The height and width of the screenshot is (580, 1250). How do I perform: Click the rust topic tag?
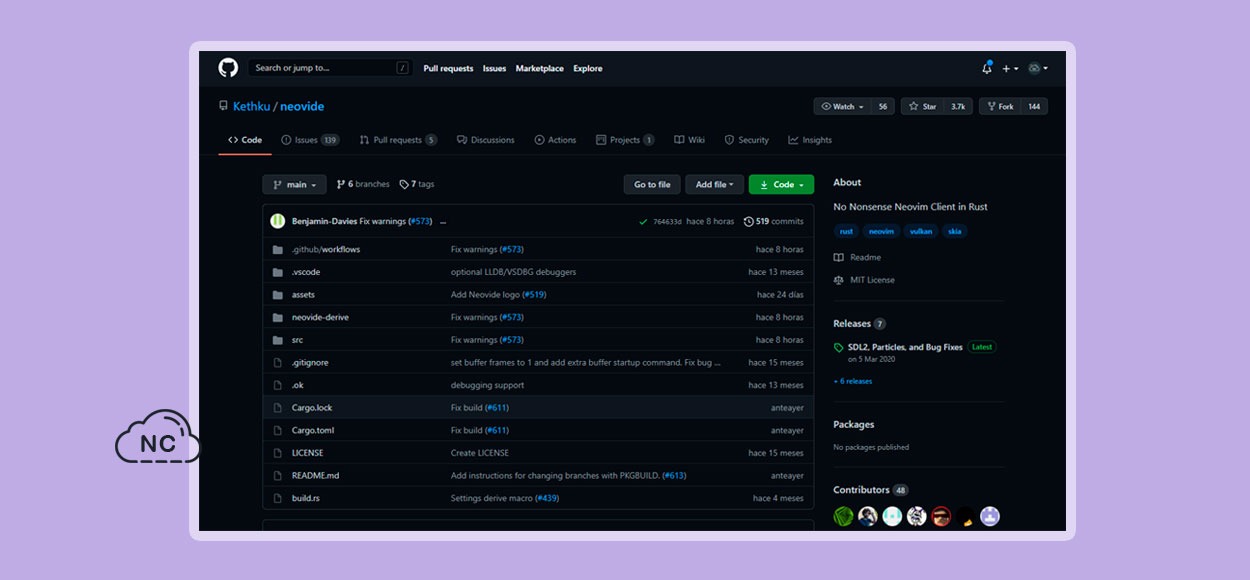[x=846, y=231]
